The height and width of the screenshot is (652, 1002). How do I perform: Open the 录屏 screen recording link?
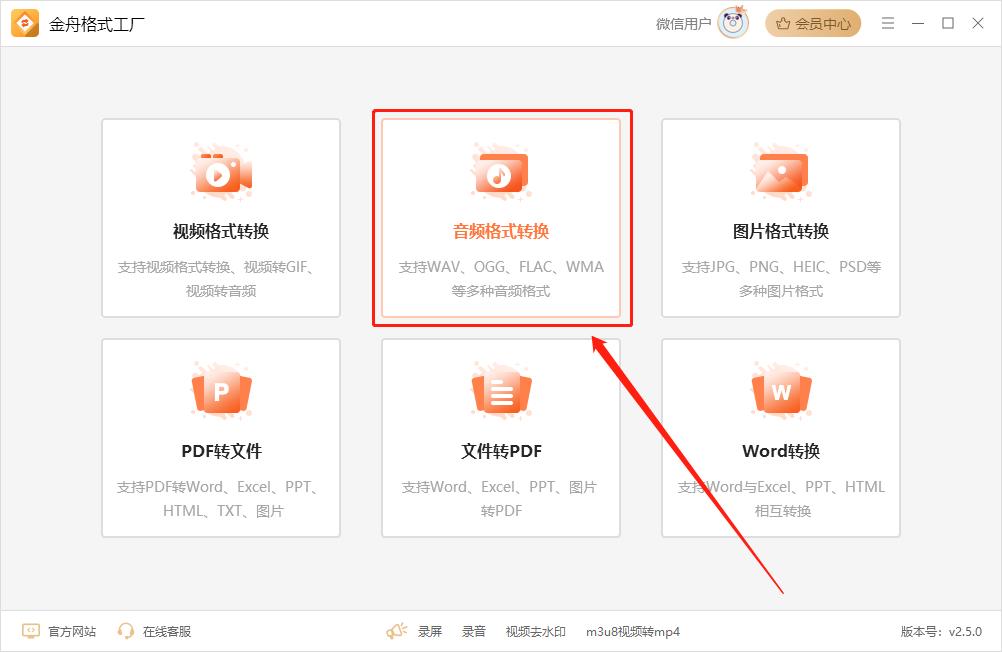[x=430, y=632]
